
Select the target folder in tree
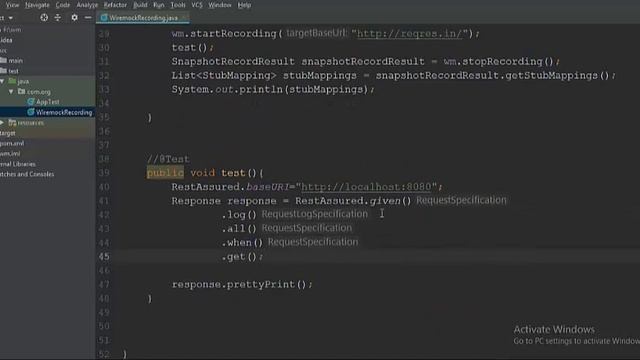click(8, 133)
